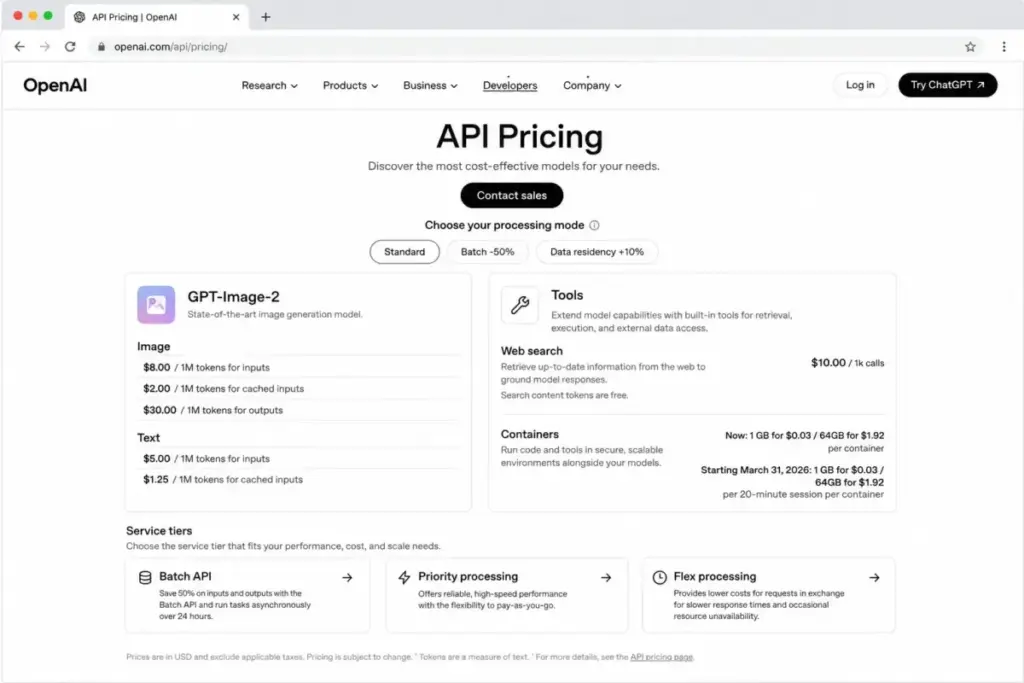
Task: Click 'Starting March 31, 2026' pricing text
Action: (792, 476)
